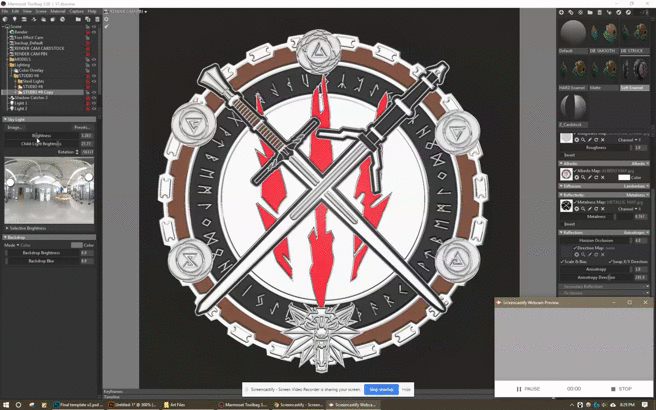The height and width of the screenshot is (410, 656).
Task: Open the Help menu
Action: pos(92,11)
